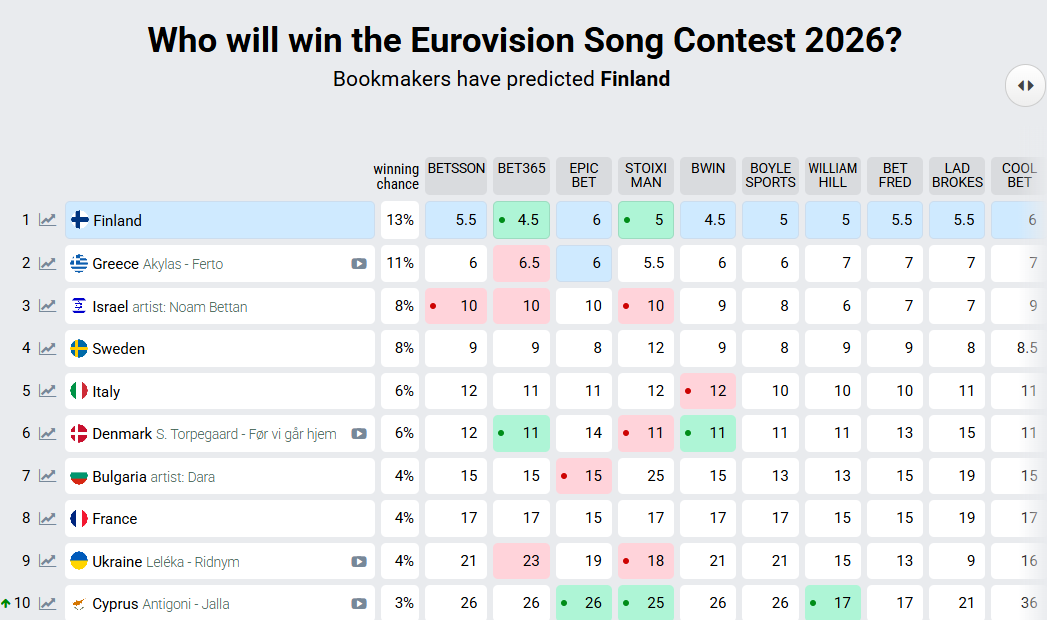Open the Finland country entry
This screenshot has height=620, width=1047.
pyautogui.click(x=118, y=221)
